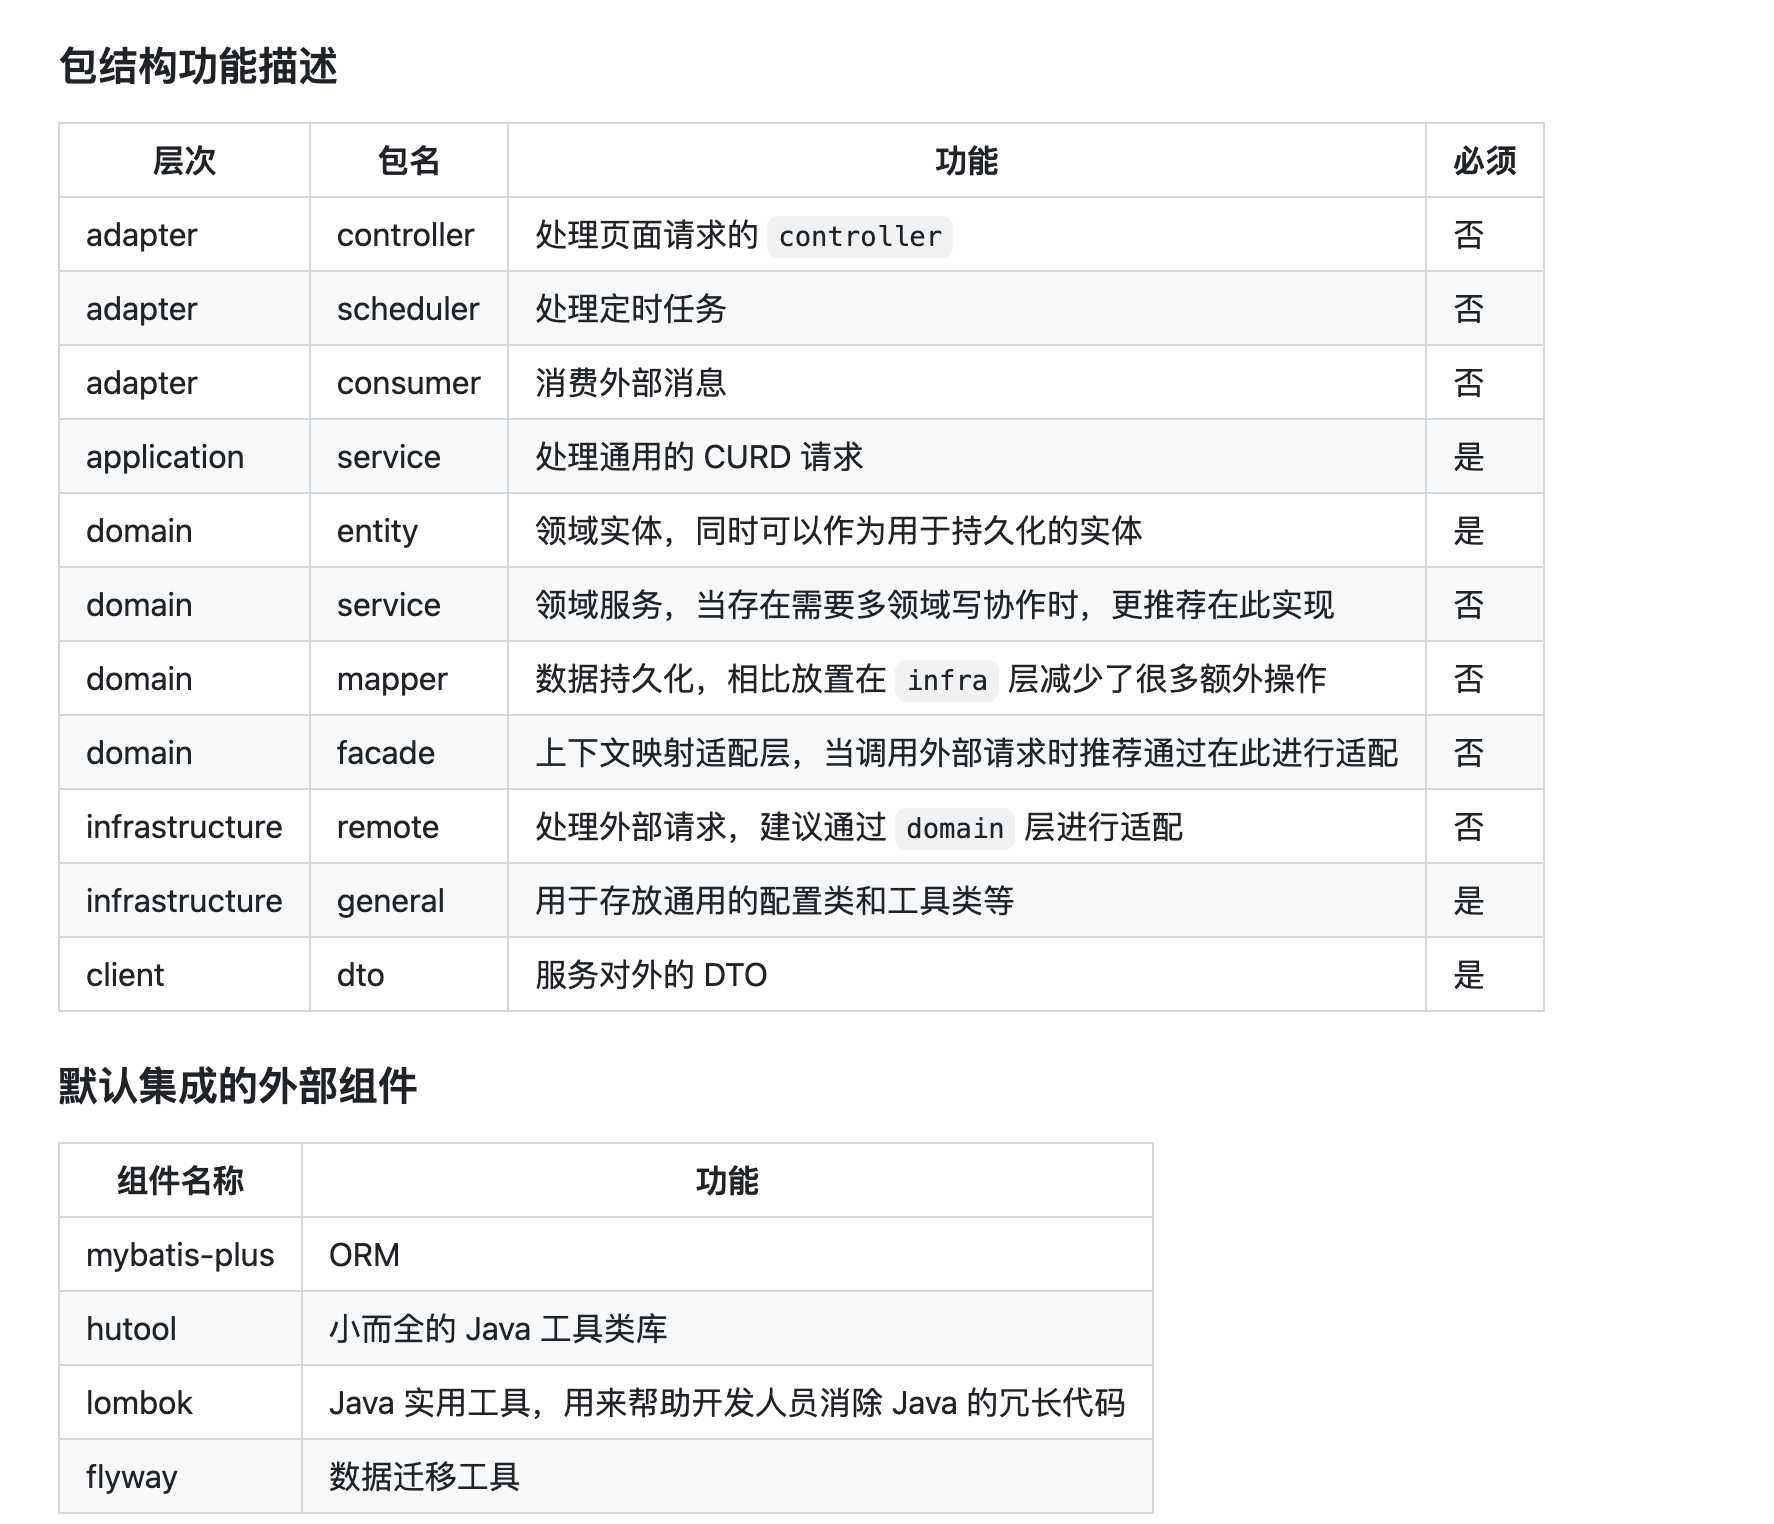Click the inline code controller in 功能 column
This screenshot has width=1774, height=1524.
point(860,237)
